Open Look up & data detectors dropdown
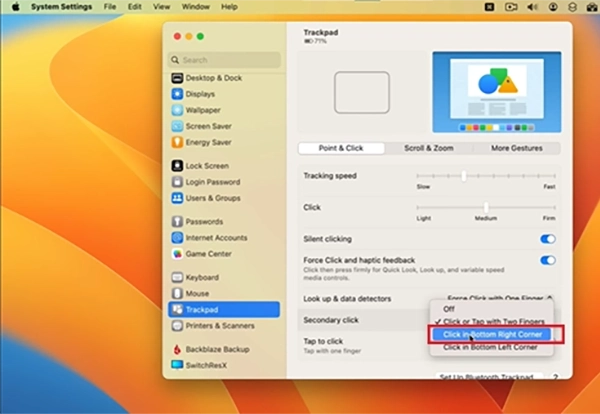The width and height of the screenshot is (600, 414). [x=500, y=298]
